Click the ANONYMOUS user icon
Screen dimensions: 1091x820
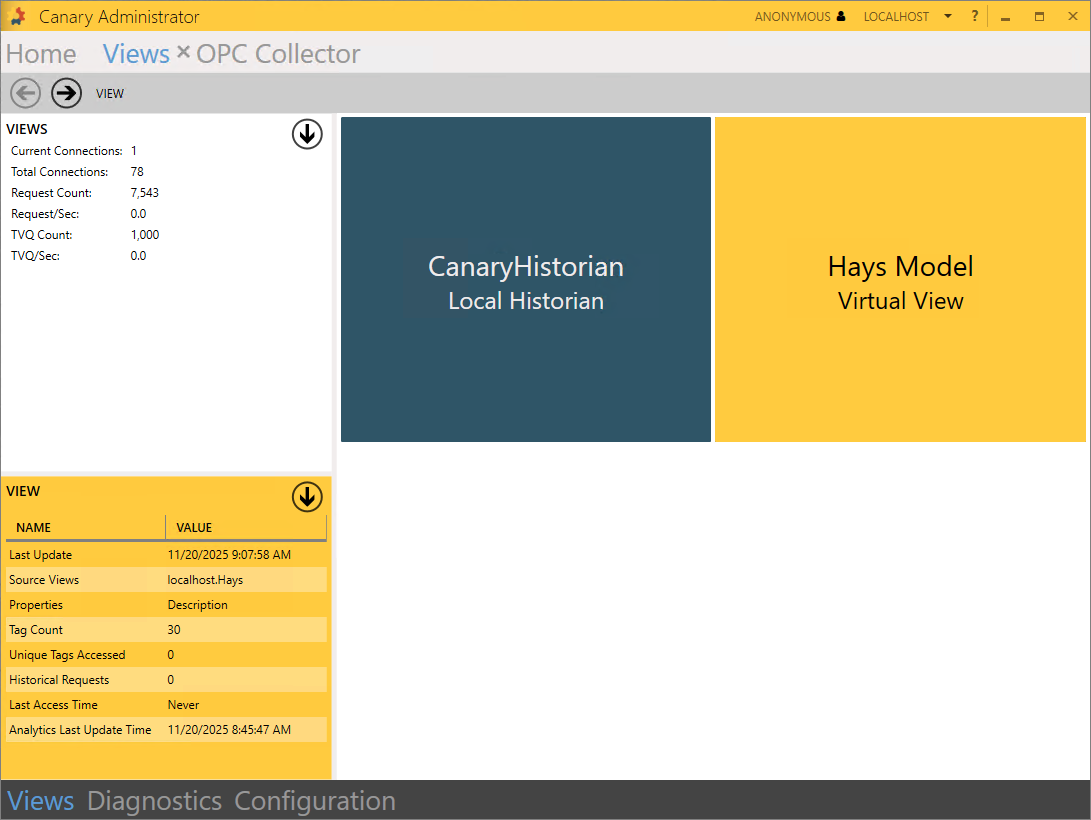pyautogui.click(x=841, y=17)
